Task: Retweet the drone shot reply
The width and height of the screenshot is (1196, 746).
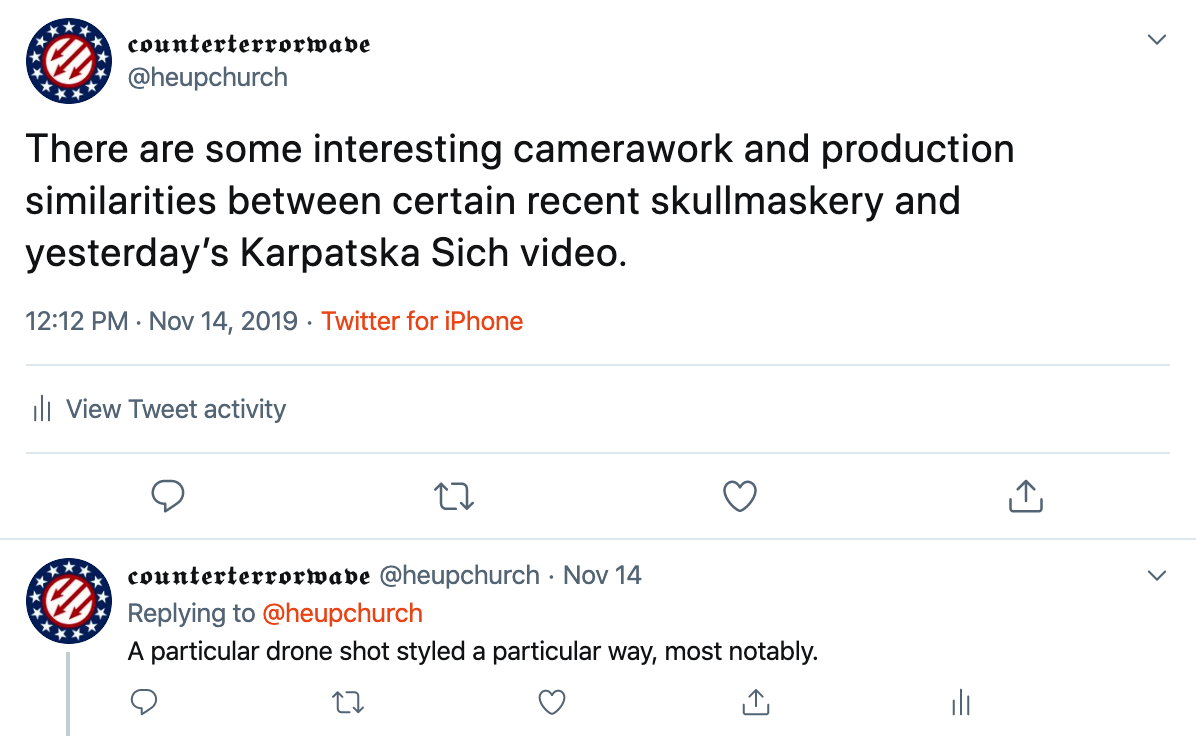Action: (348, 703)
